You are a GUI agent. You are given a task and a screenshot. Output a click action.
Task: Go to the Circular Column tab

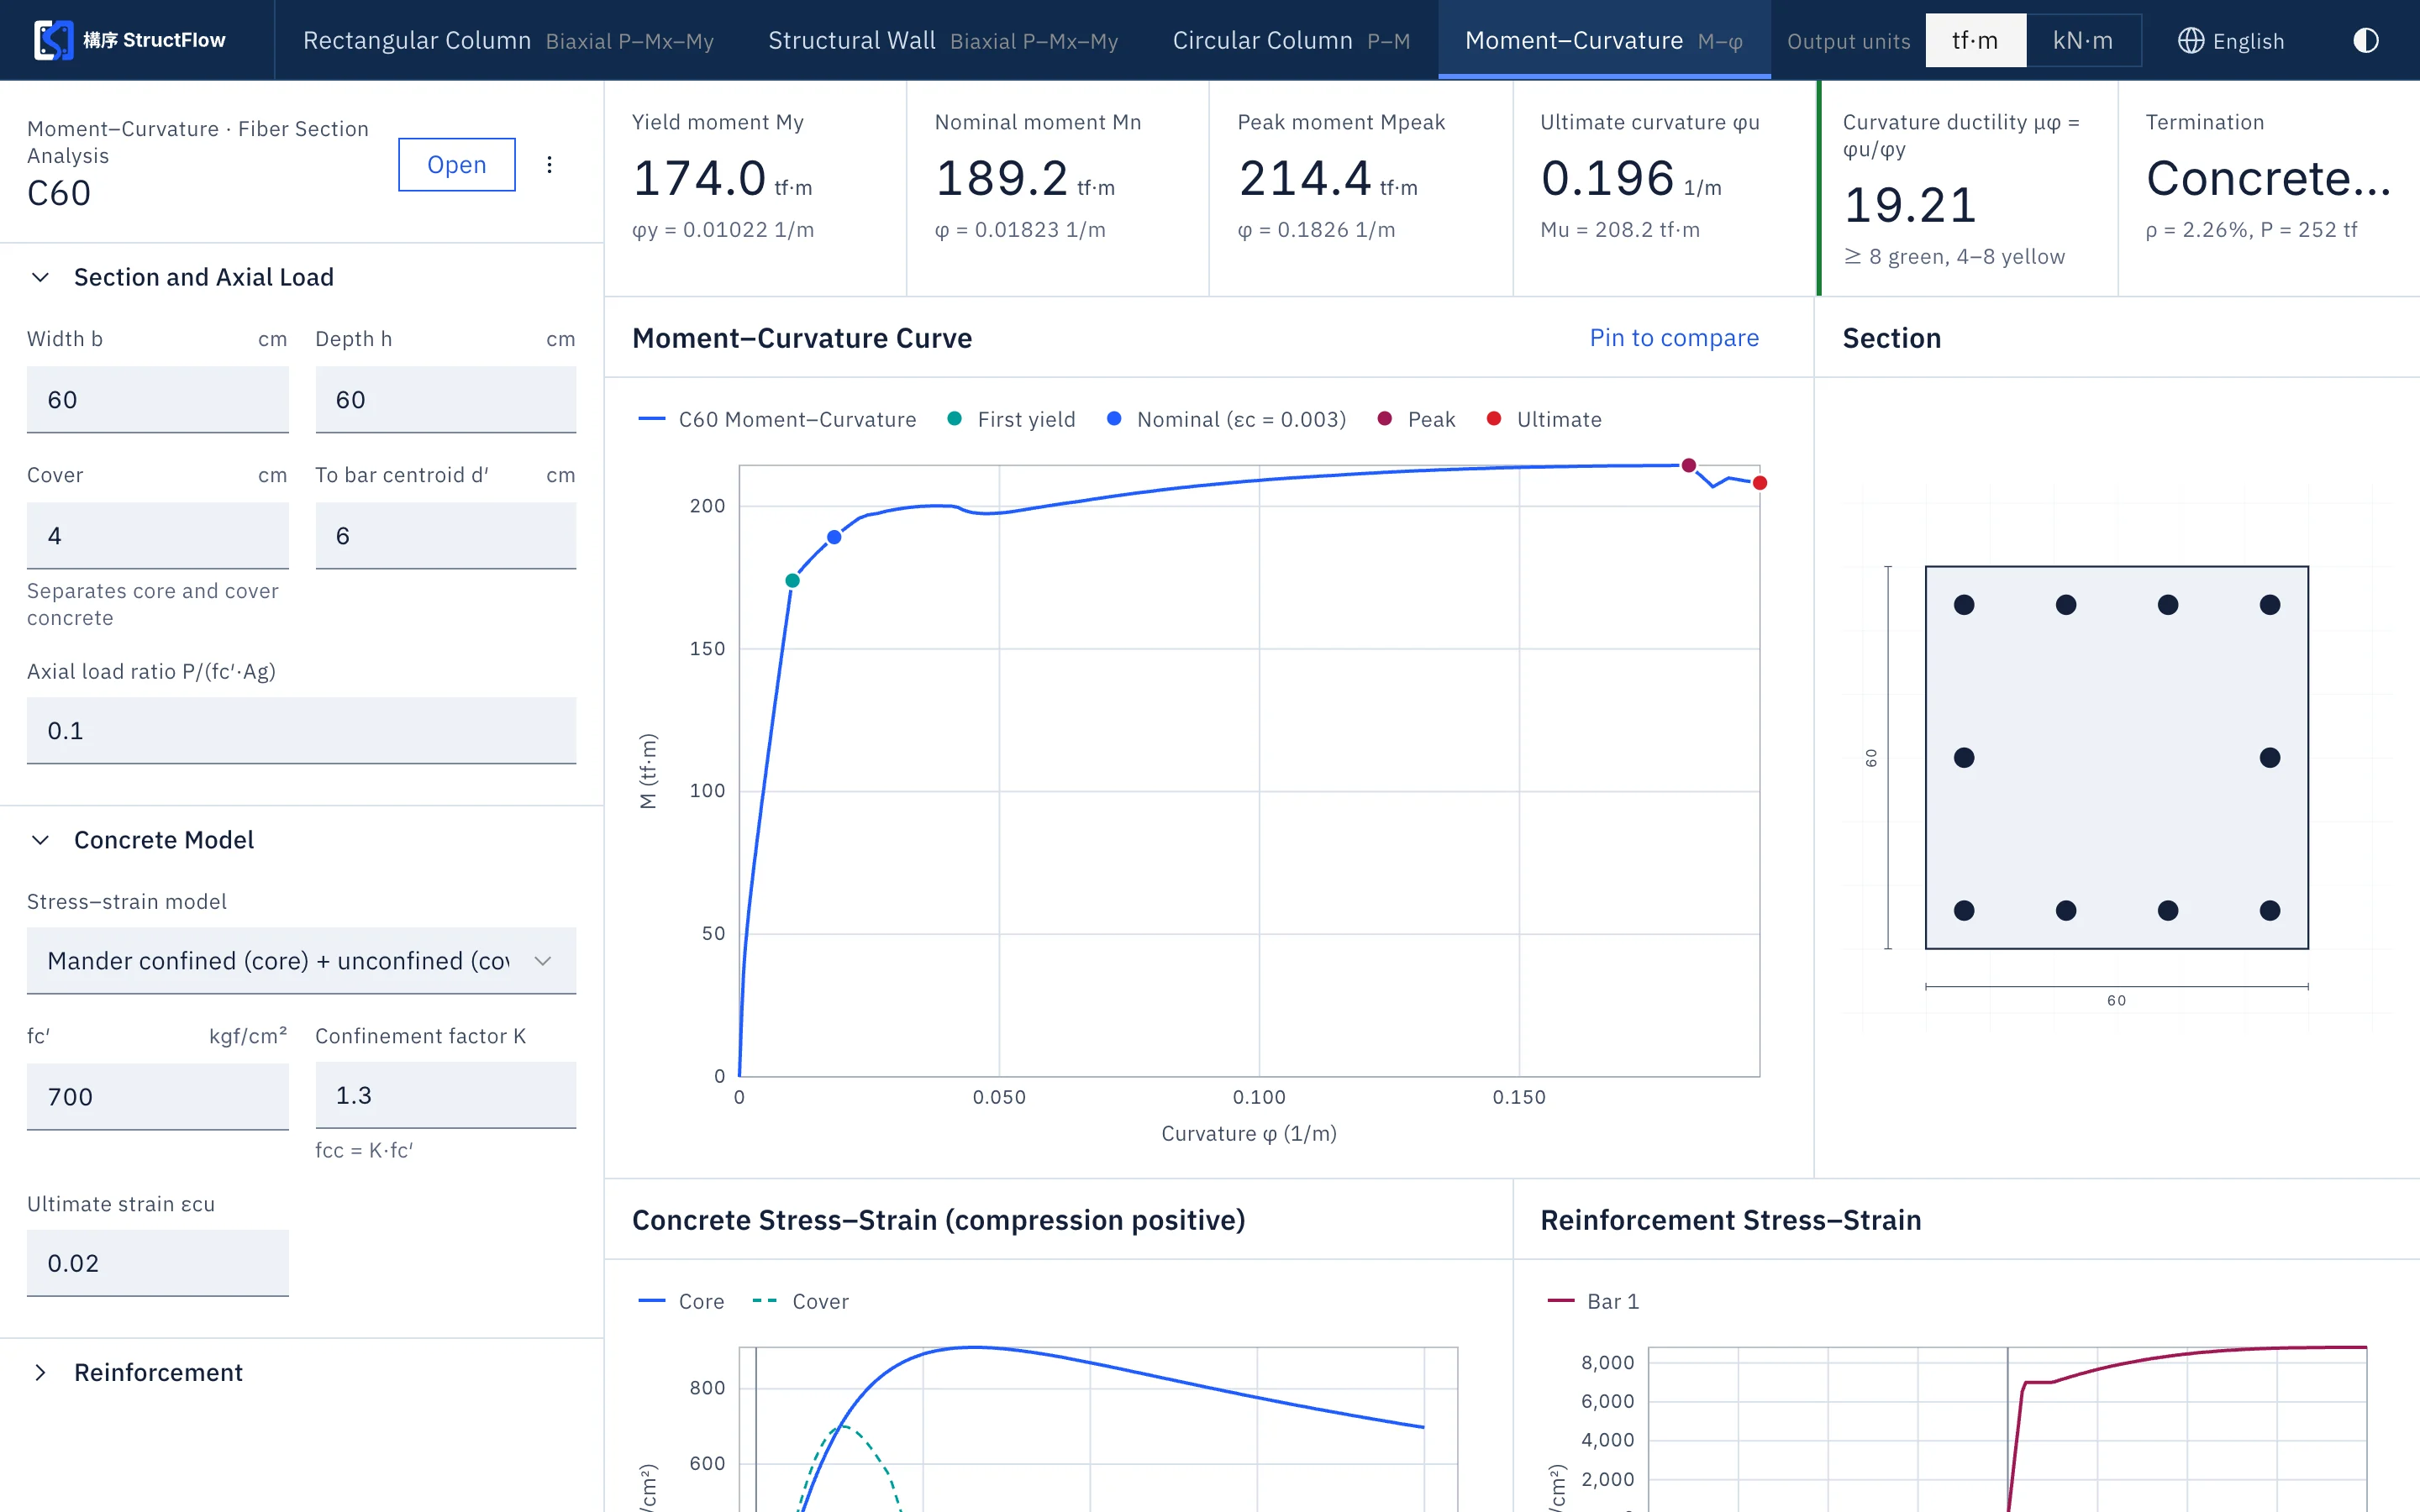click(1291, 40)
